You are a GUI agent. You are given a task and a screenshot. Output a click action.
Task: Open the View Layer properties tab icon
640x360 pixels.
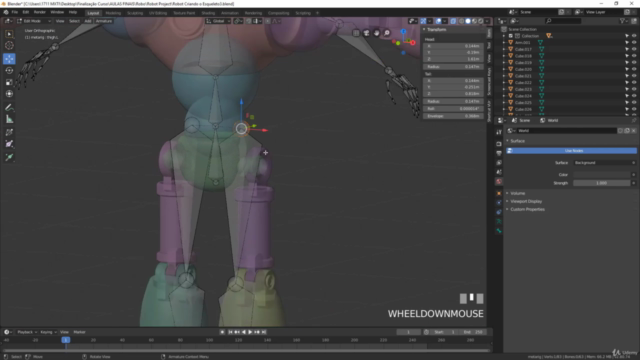click(499, 163)
